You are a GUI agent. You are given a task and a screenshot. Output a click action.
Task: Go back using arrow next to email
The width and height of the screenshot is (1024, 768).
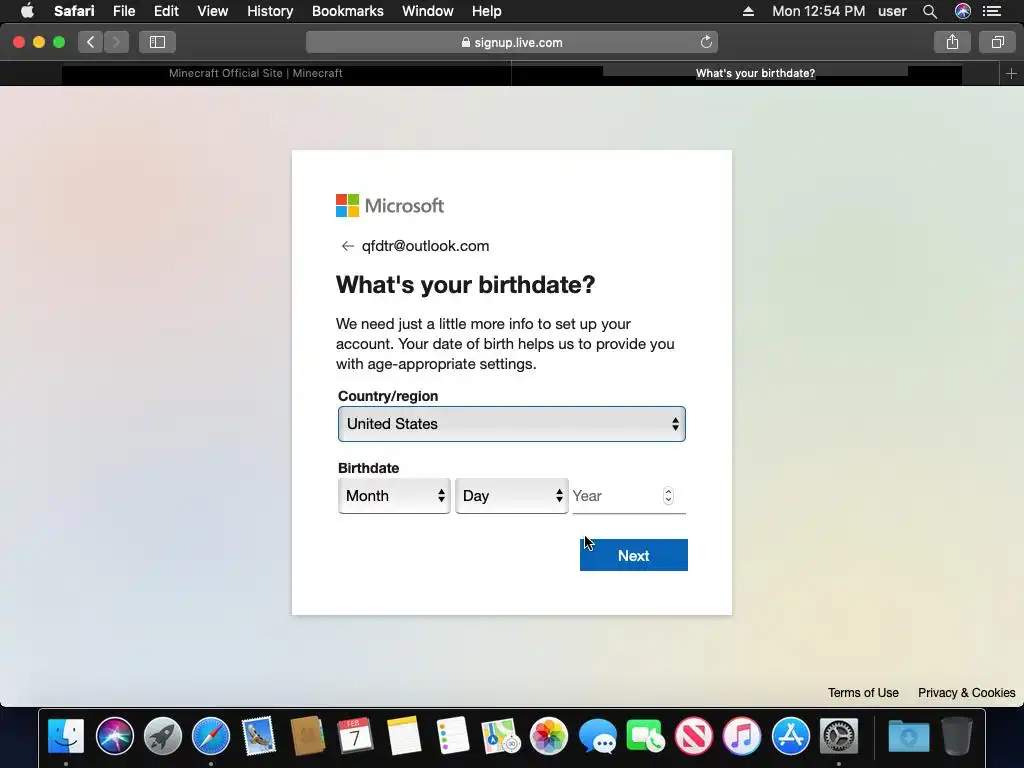[347, 246]
